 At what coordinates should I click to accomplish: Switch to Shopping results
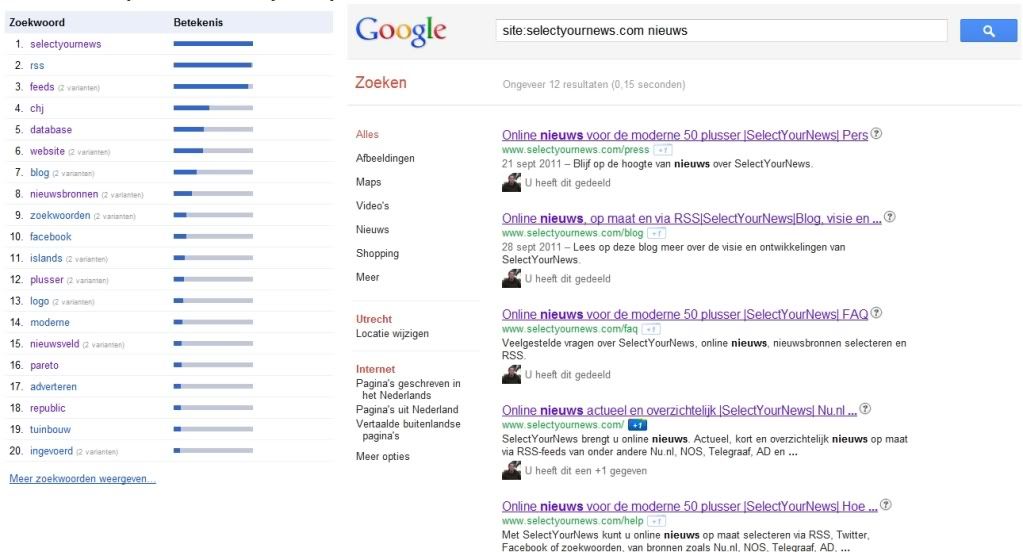click(x=377, y=253)
